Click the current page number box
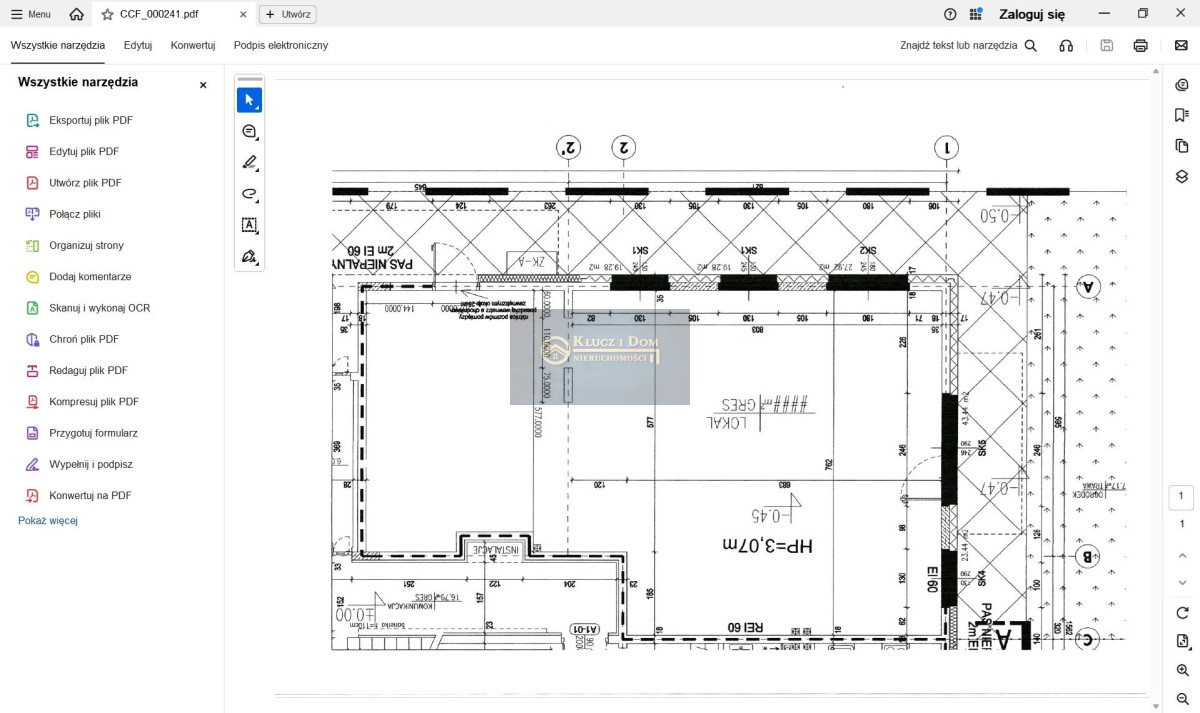The image size is (1200, 713). point(1181,497)
